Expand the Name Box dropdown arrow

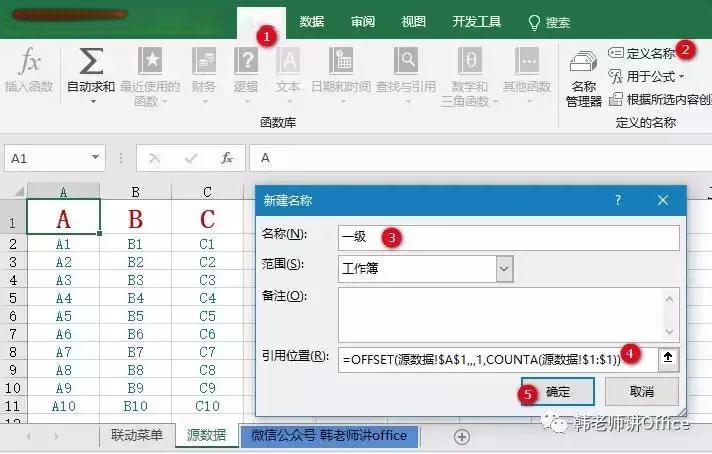[96, 158]
